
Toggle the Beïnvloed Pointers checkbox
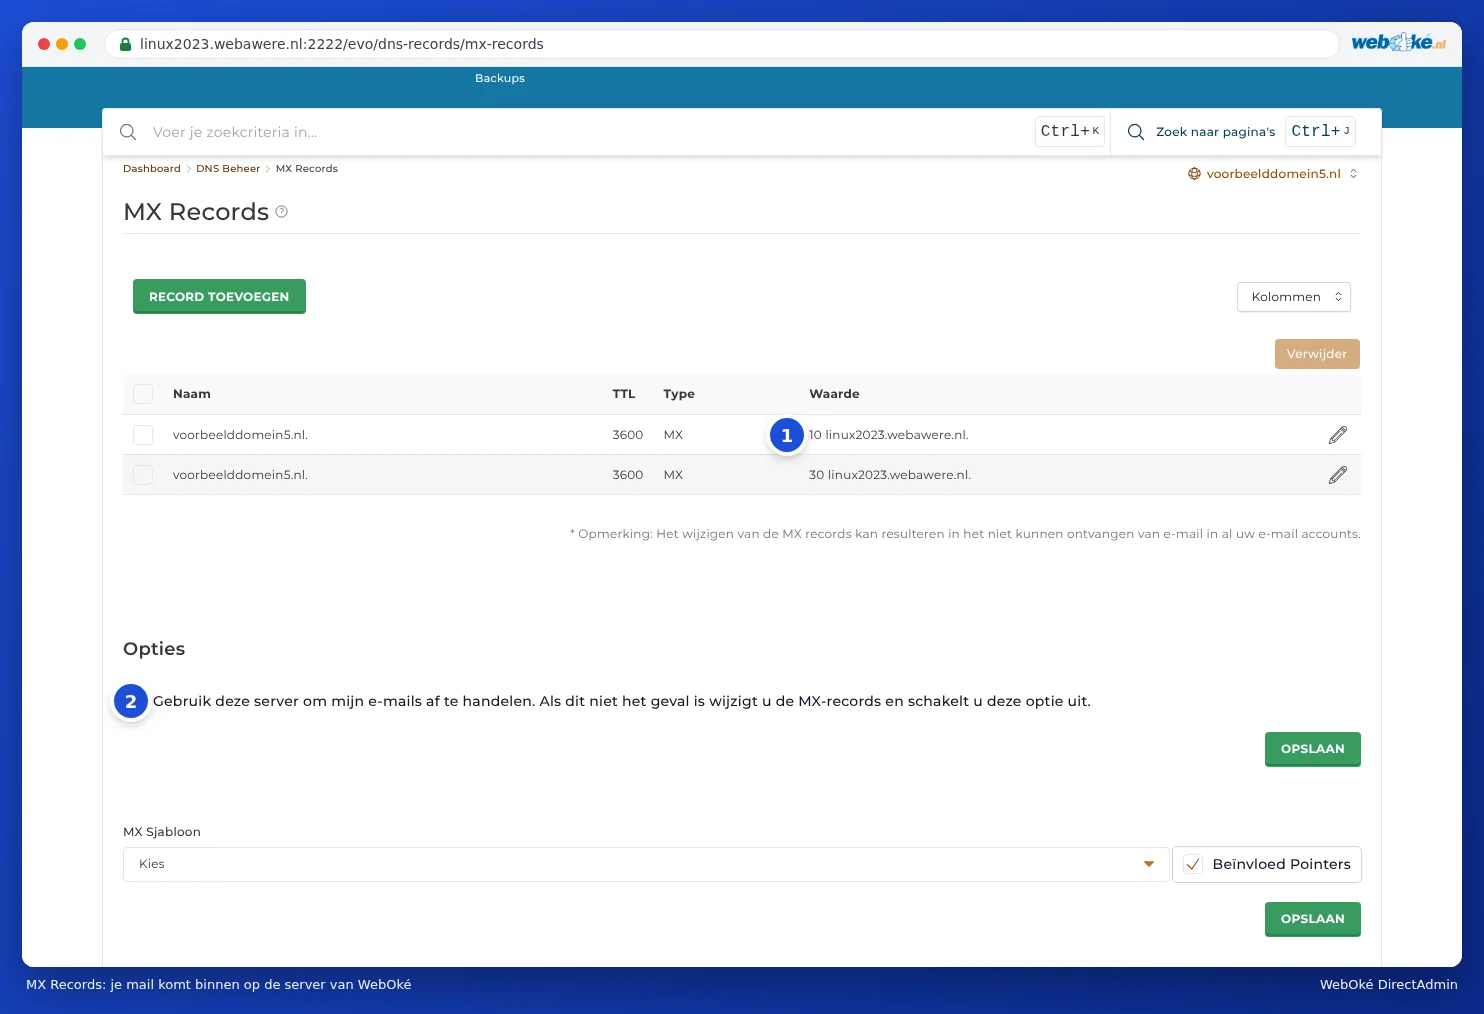coord(1193,865)
